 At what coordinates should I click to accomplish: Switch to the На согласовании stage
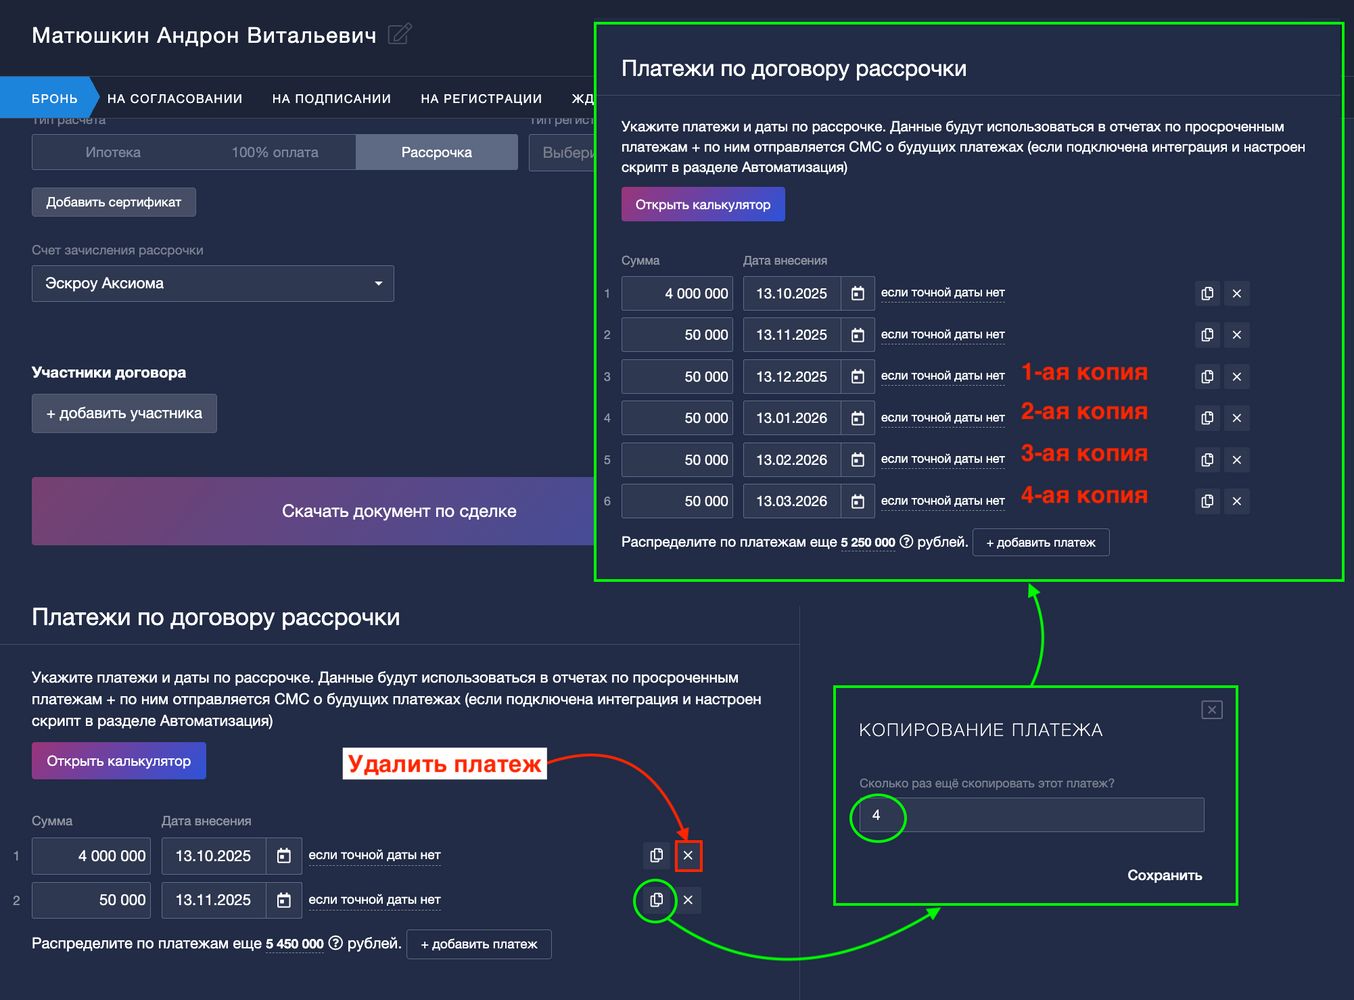pos(175,98)
